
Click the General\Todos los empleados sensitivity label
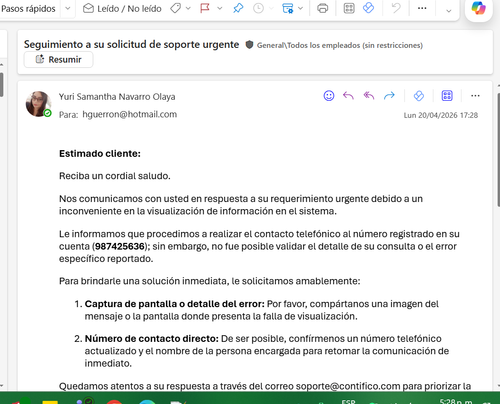(340, 45)
